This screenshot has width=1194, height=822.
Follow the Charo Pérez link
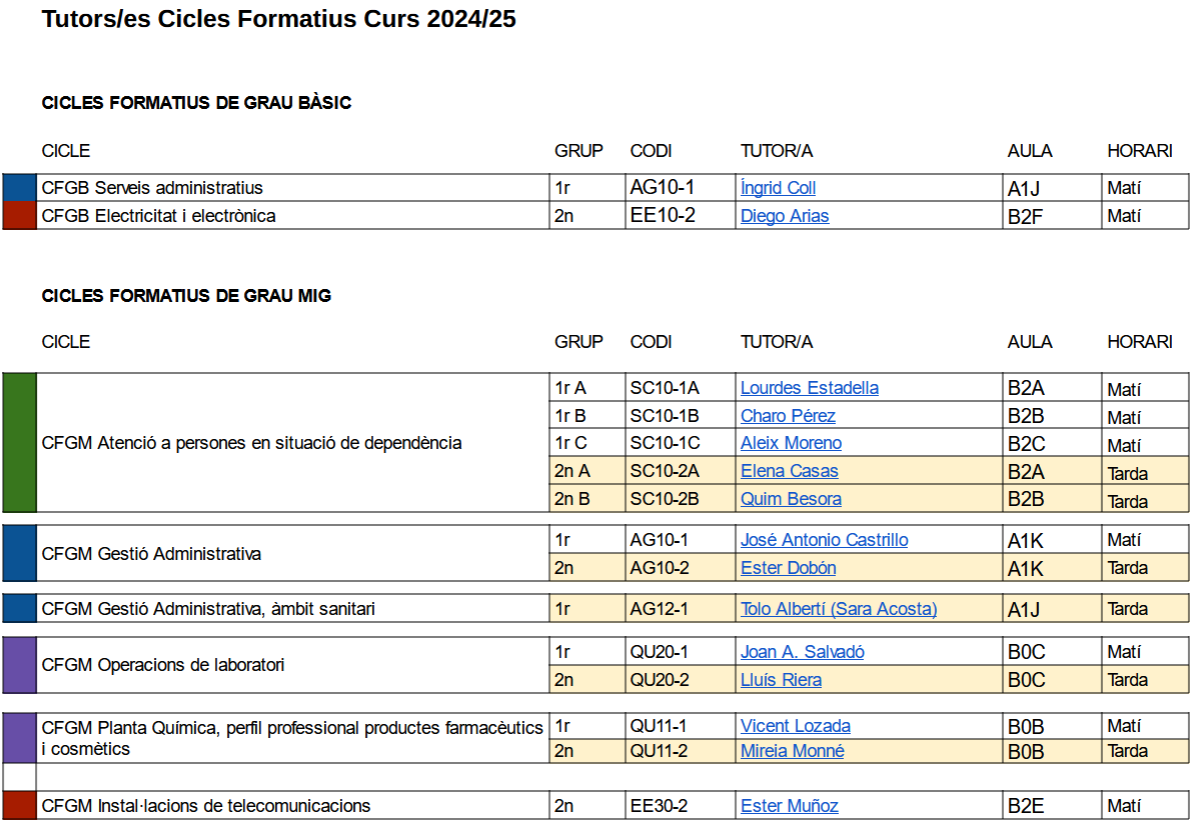787,416
